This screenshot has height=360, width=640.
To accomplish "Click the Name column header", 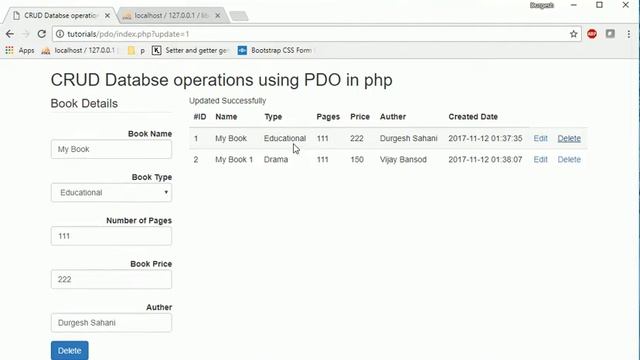I will coord(226,117).
